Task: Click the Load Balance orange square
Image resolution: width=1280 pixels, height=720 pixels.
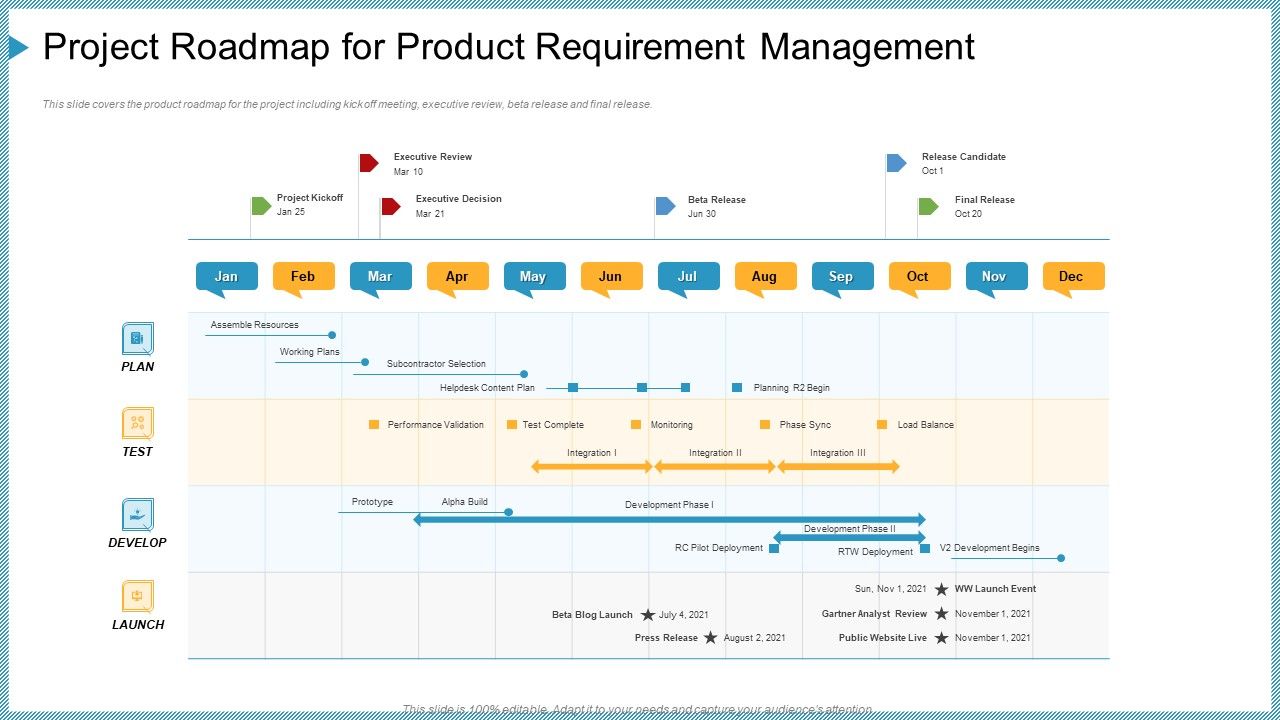Action: 882,425
